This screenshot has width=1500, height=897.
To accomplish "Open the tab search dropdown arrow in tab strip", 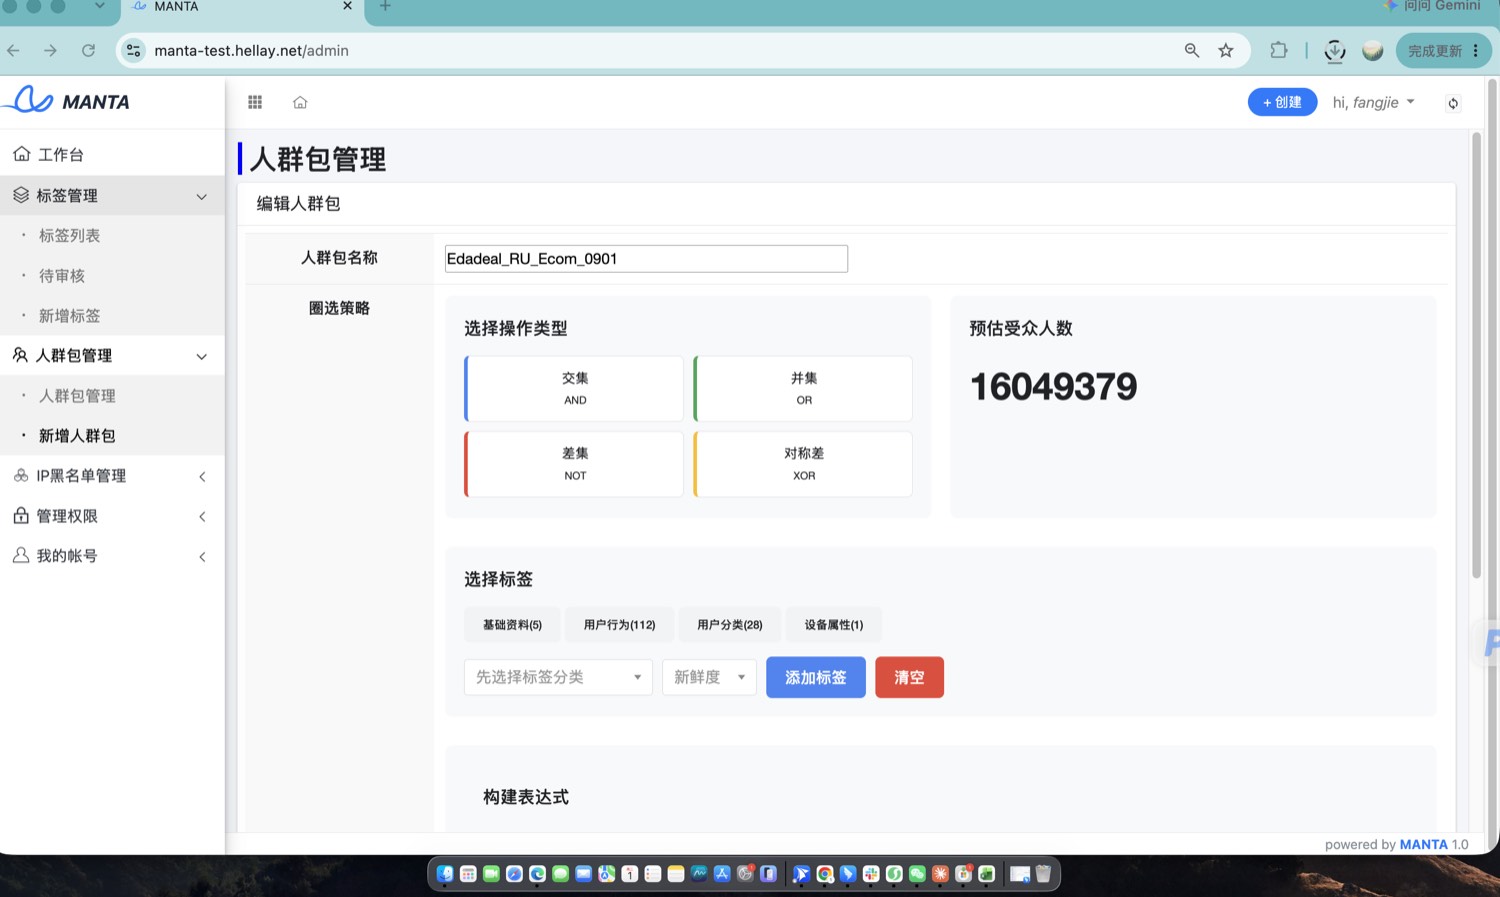I will pos(100,6).
